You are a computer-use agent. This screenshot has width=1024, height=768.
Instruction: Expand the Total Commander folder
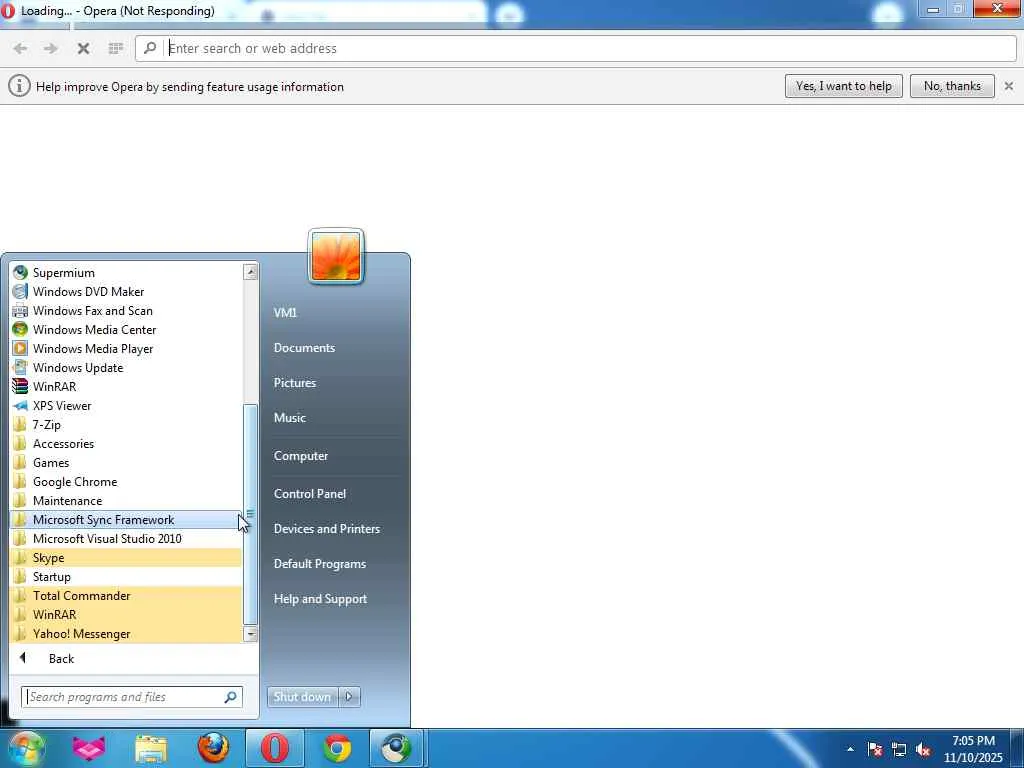(x=126, y=596)
